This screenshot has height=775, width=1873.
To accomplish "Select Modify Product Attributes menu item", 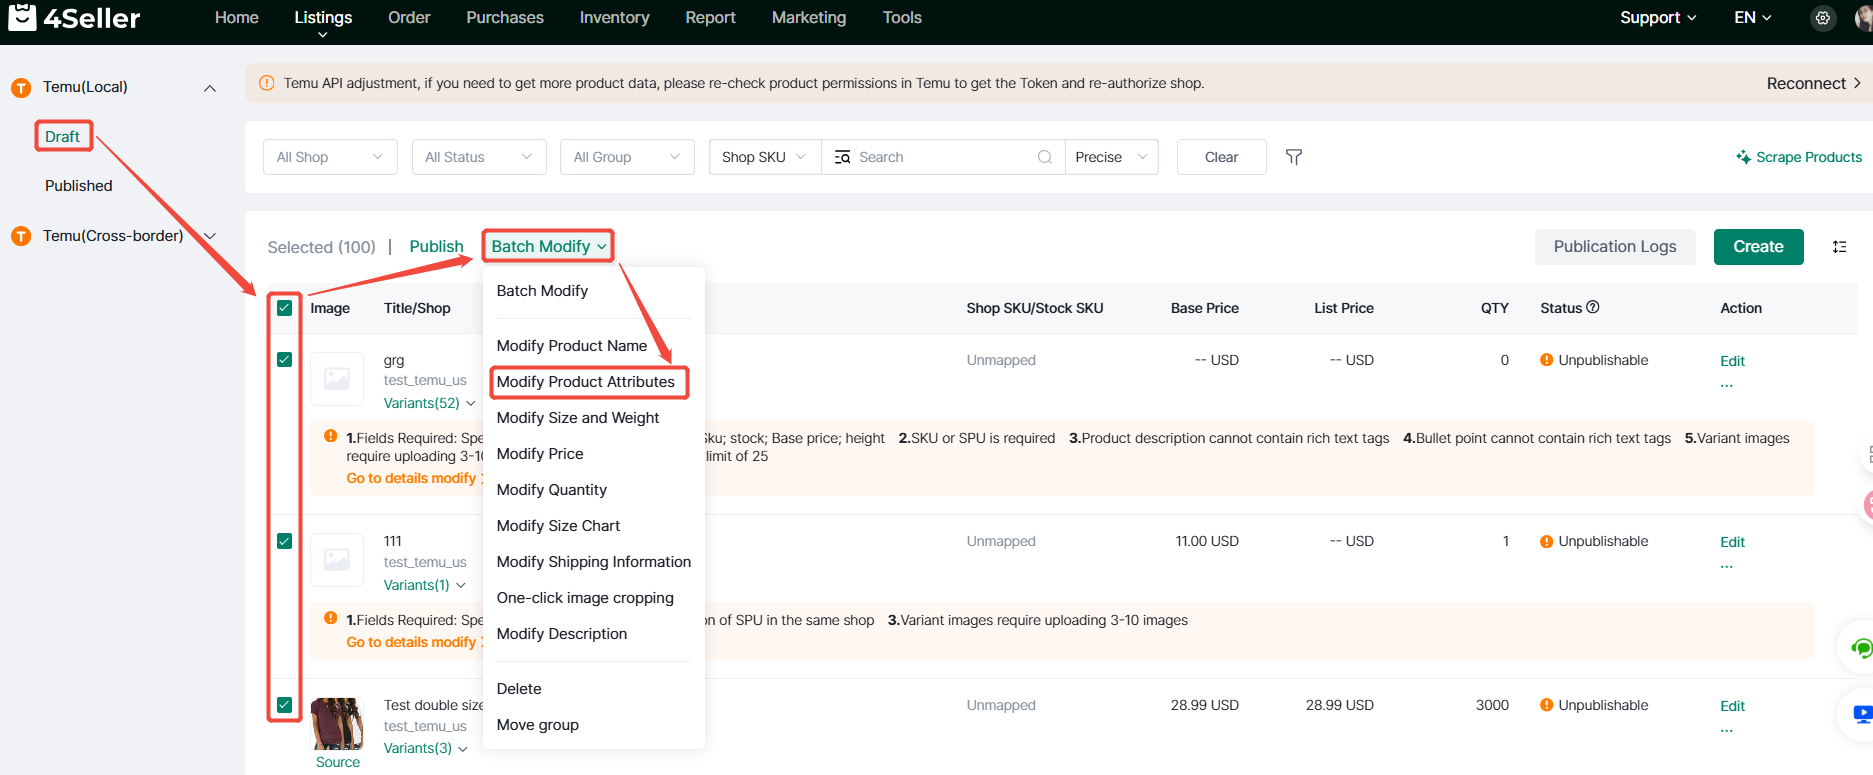I will (x=586, y=382).
